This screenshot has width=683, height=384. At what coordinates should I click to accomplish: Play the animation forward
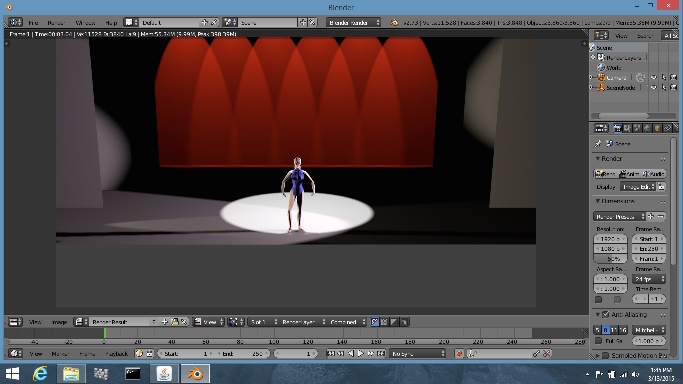coord(361,354)
